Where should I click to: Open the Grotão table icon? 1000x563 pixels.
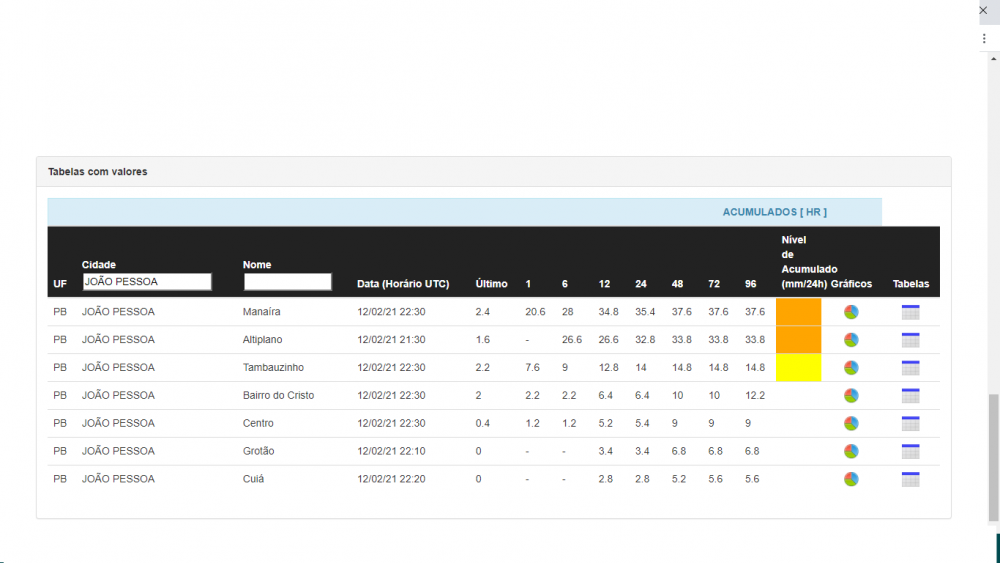[910, 452]
